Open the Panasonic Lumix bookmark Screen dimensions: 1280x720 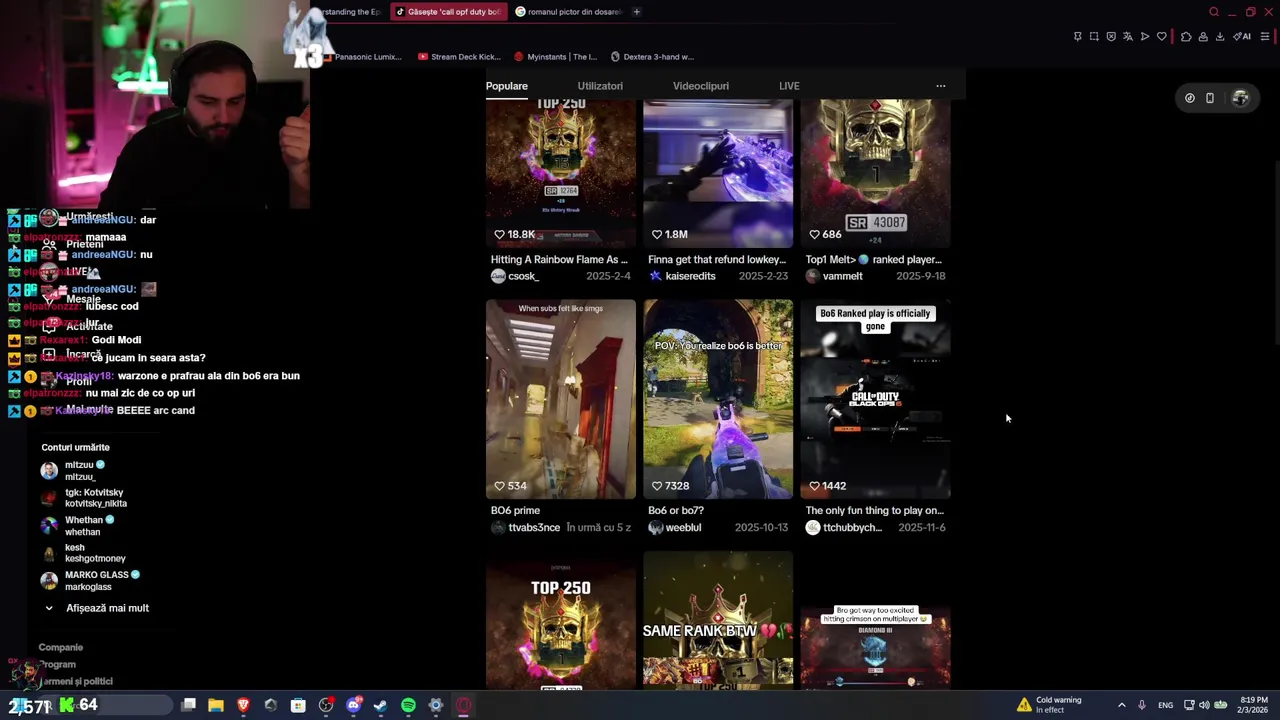point(361,57)
